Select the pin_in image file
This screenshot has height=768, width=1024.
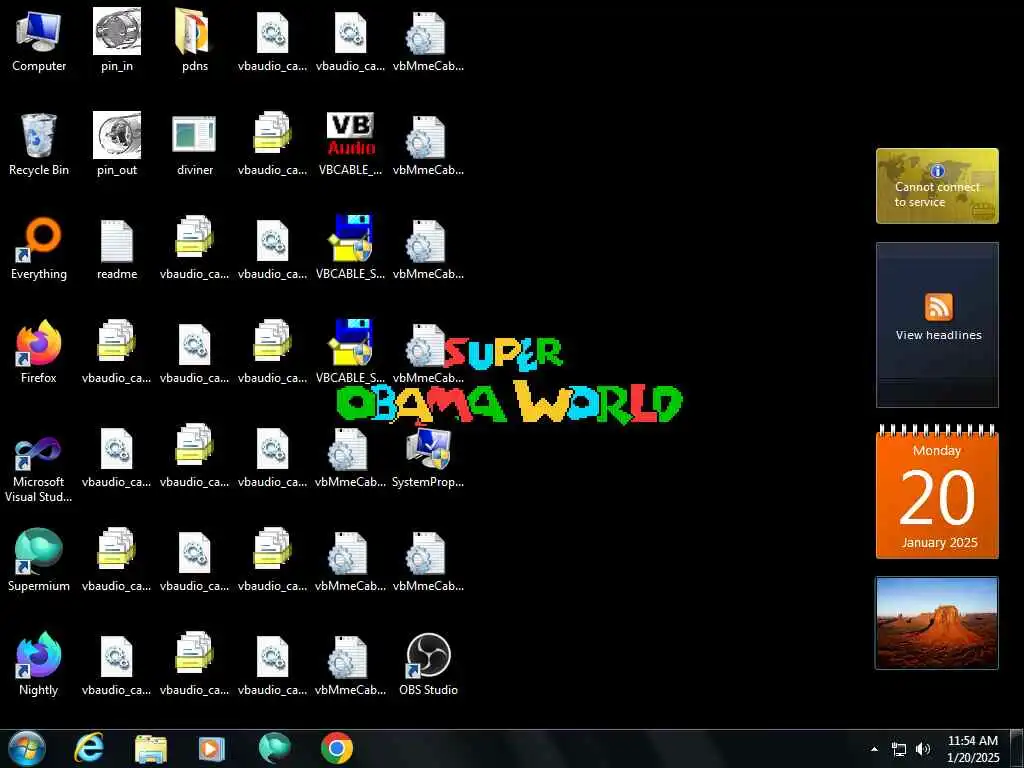click(x=117, y=40)
